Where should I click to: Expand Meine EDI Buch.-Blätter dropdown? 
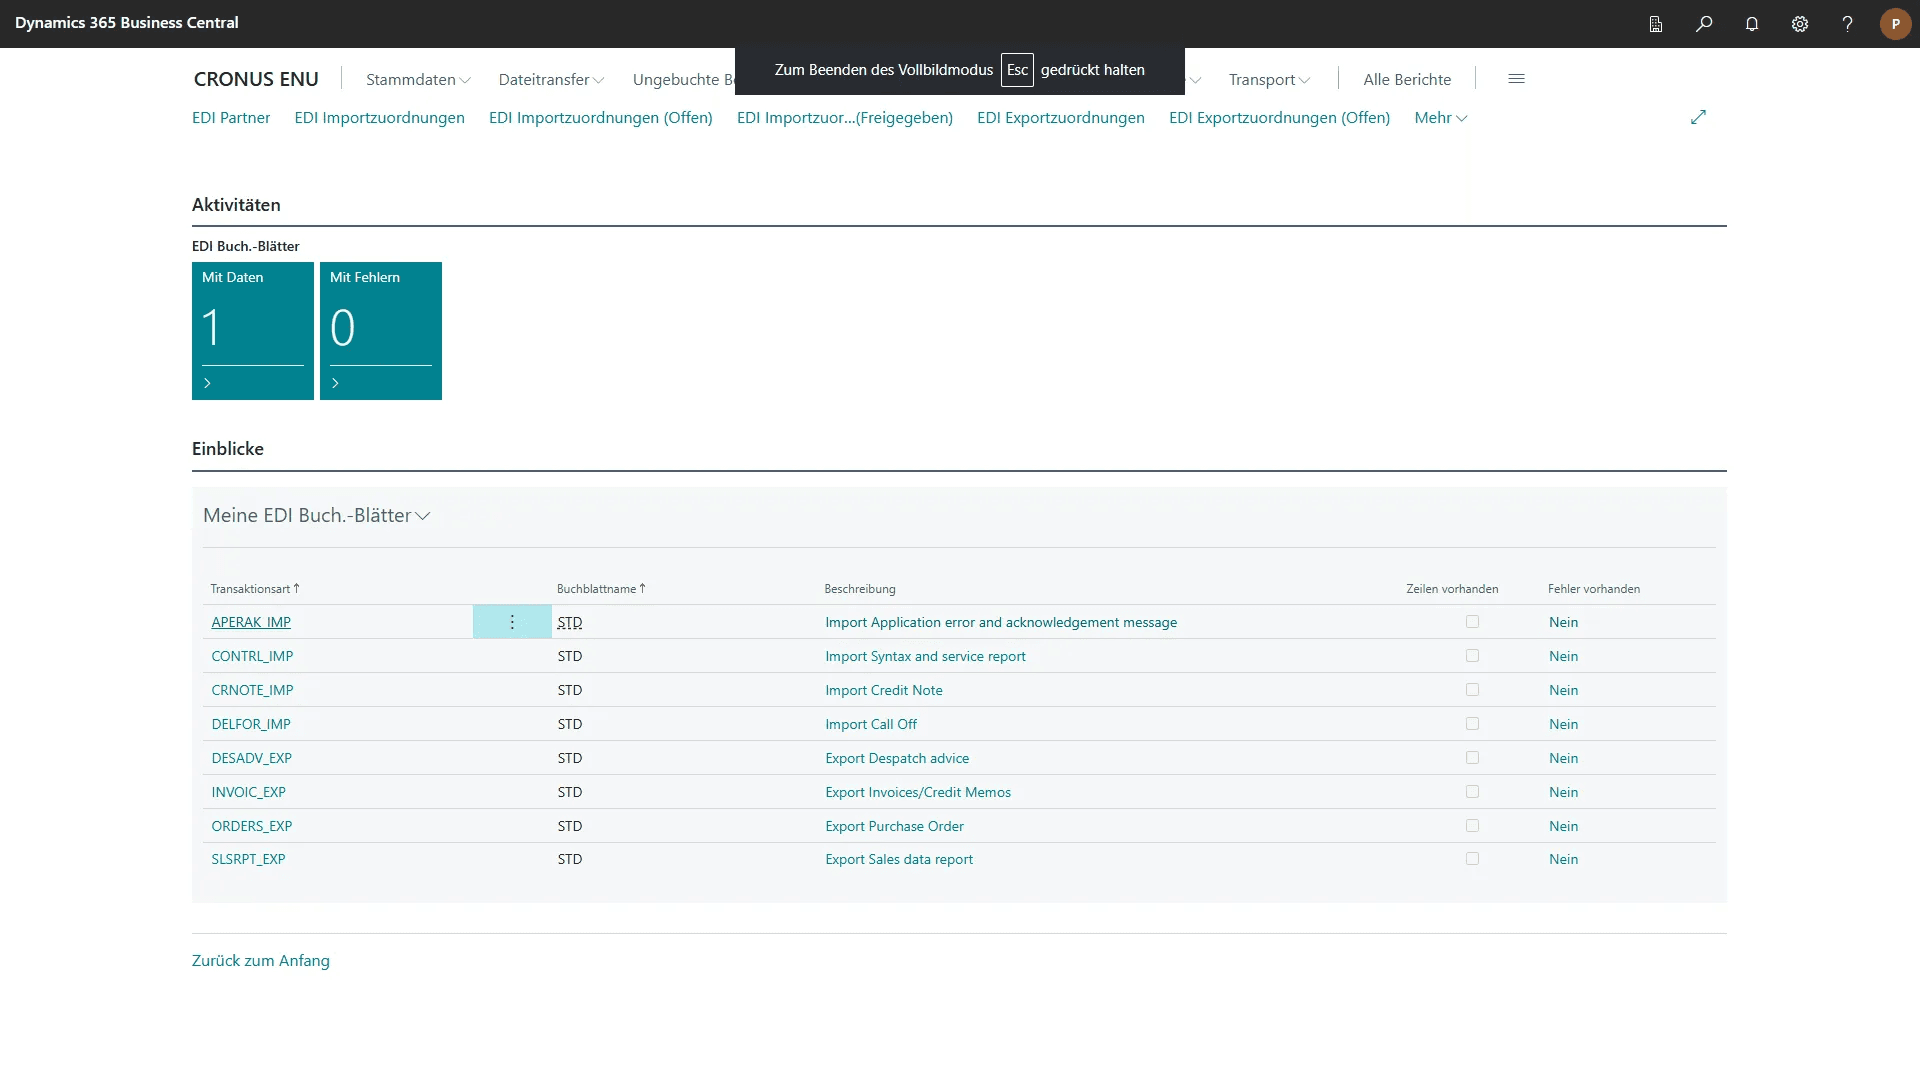click(x=316, y=515)
